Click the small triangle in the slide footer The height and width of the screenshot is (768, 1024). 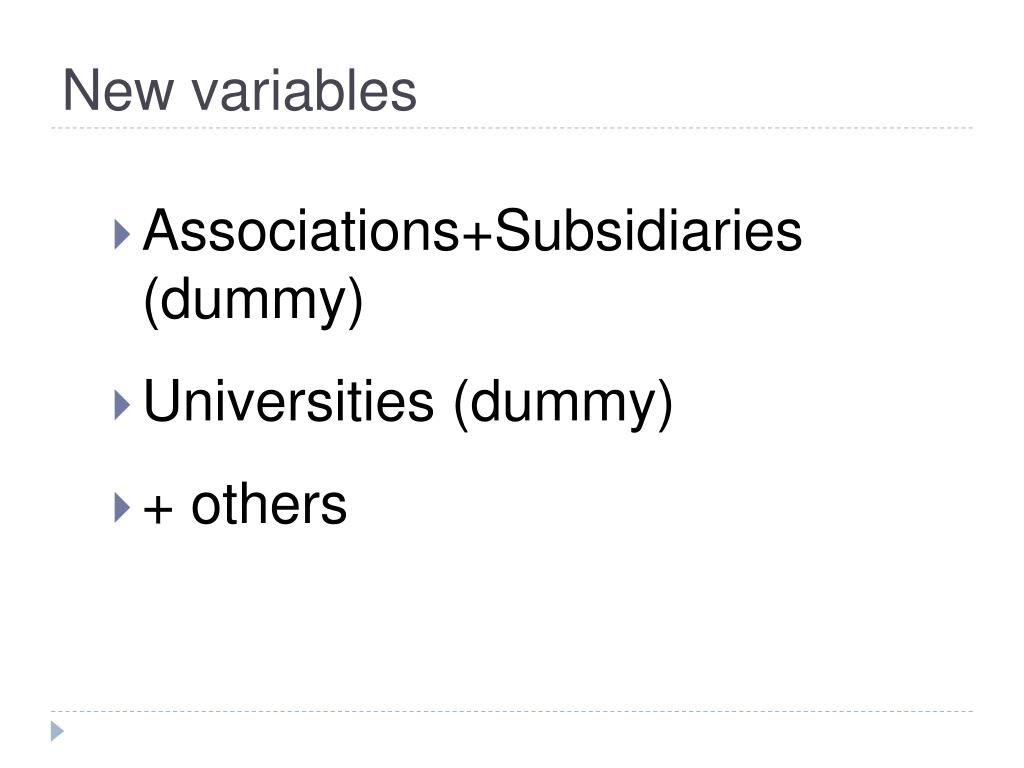(57, 731)
